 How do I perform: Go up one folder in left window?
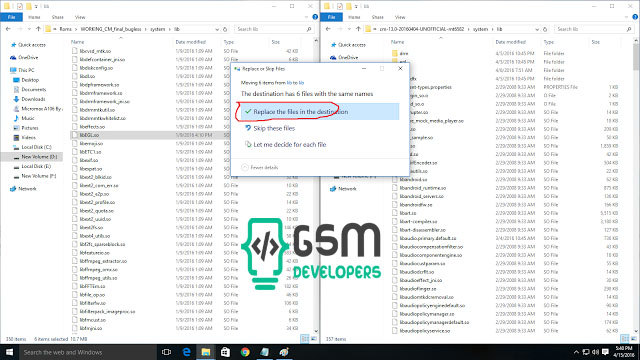pyautogui.click(x=38, y=29)
